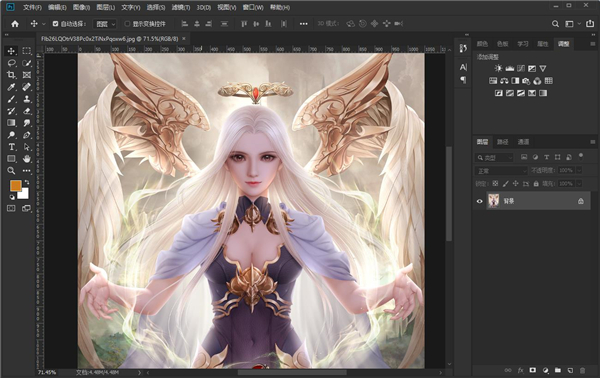
Task: Select the Crop tool
Action: (11, 75)
